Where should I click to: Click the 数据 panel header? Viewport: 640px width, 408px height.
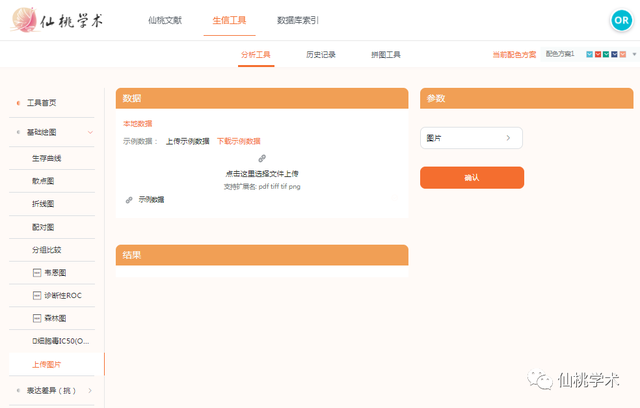[x=262, y=98]
